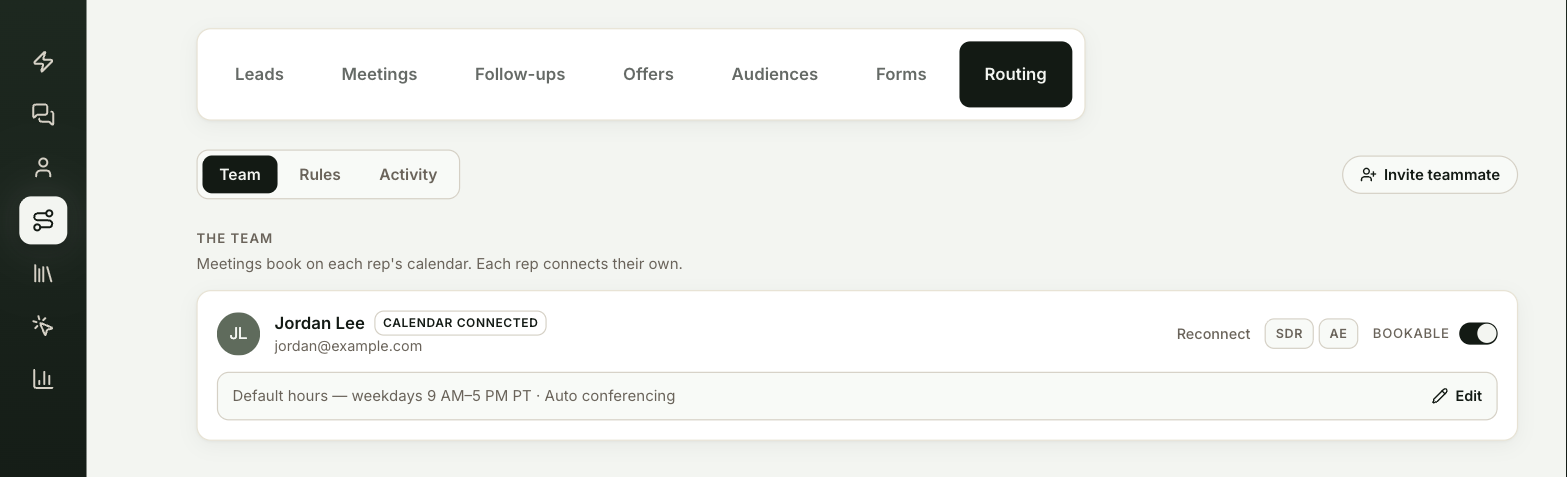Open the lightning bolt sidebar icon
Viewport: 1567px width, 477px height.
coord(43,62)
